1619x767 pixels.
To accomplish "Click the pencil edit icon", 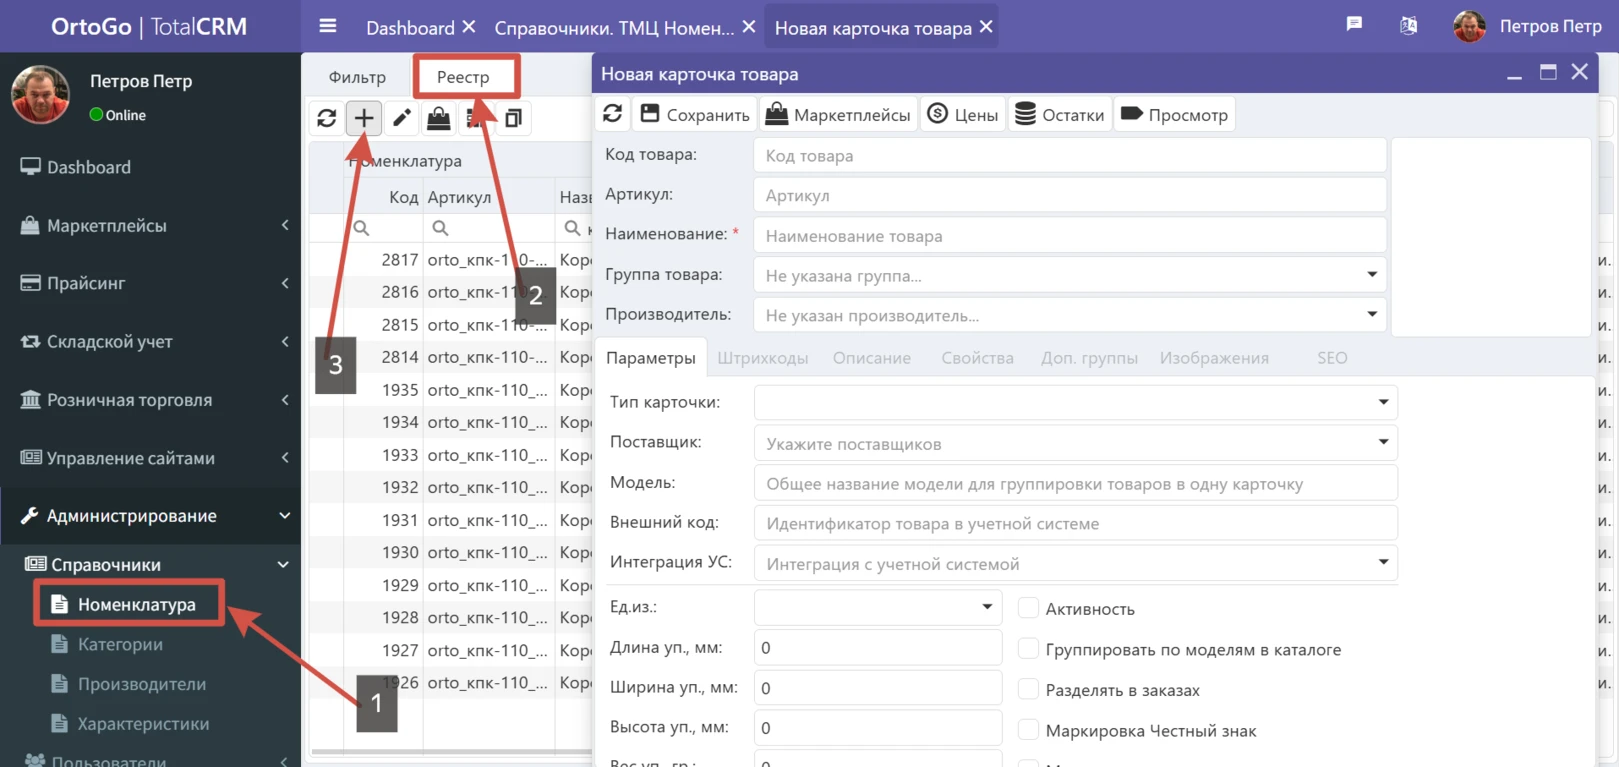I will pos(402,118).
